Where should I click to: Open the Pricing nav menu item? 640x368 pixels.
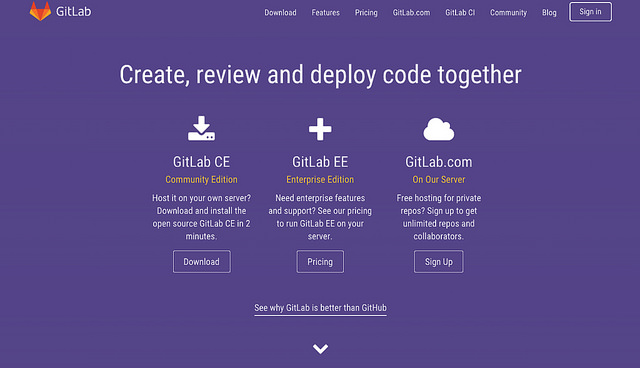pos(366,13)
